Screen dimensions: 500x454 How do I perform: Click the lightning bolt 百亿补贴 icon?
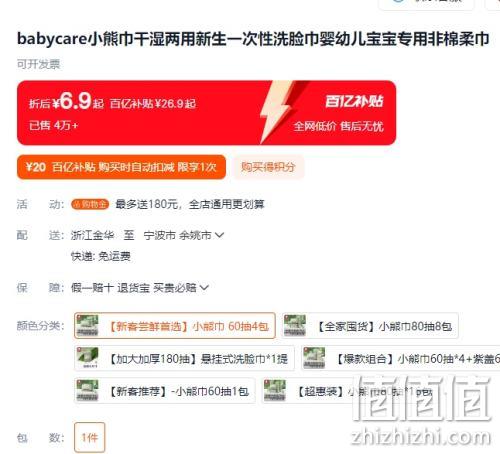tap(279, 111)
